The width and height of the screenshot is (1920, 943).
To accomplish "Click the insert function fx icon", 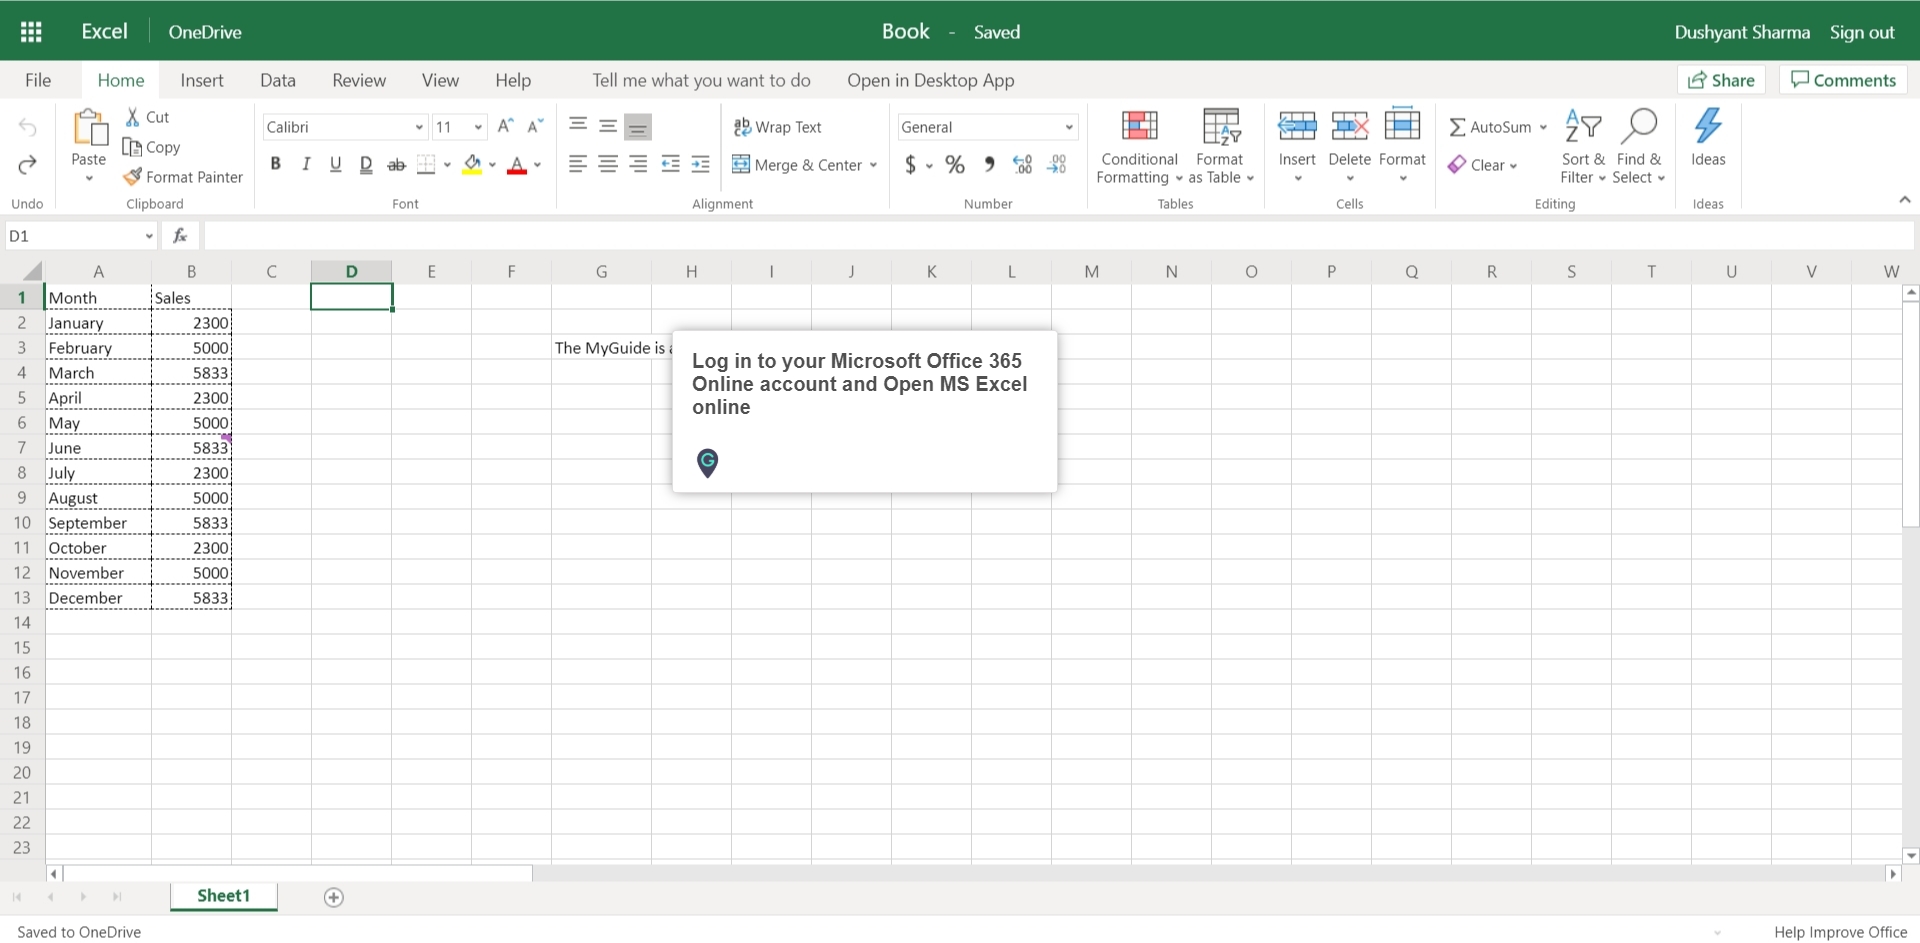I will point(180,235).
